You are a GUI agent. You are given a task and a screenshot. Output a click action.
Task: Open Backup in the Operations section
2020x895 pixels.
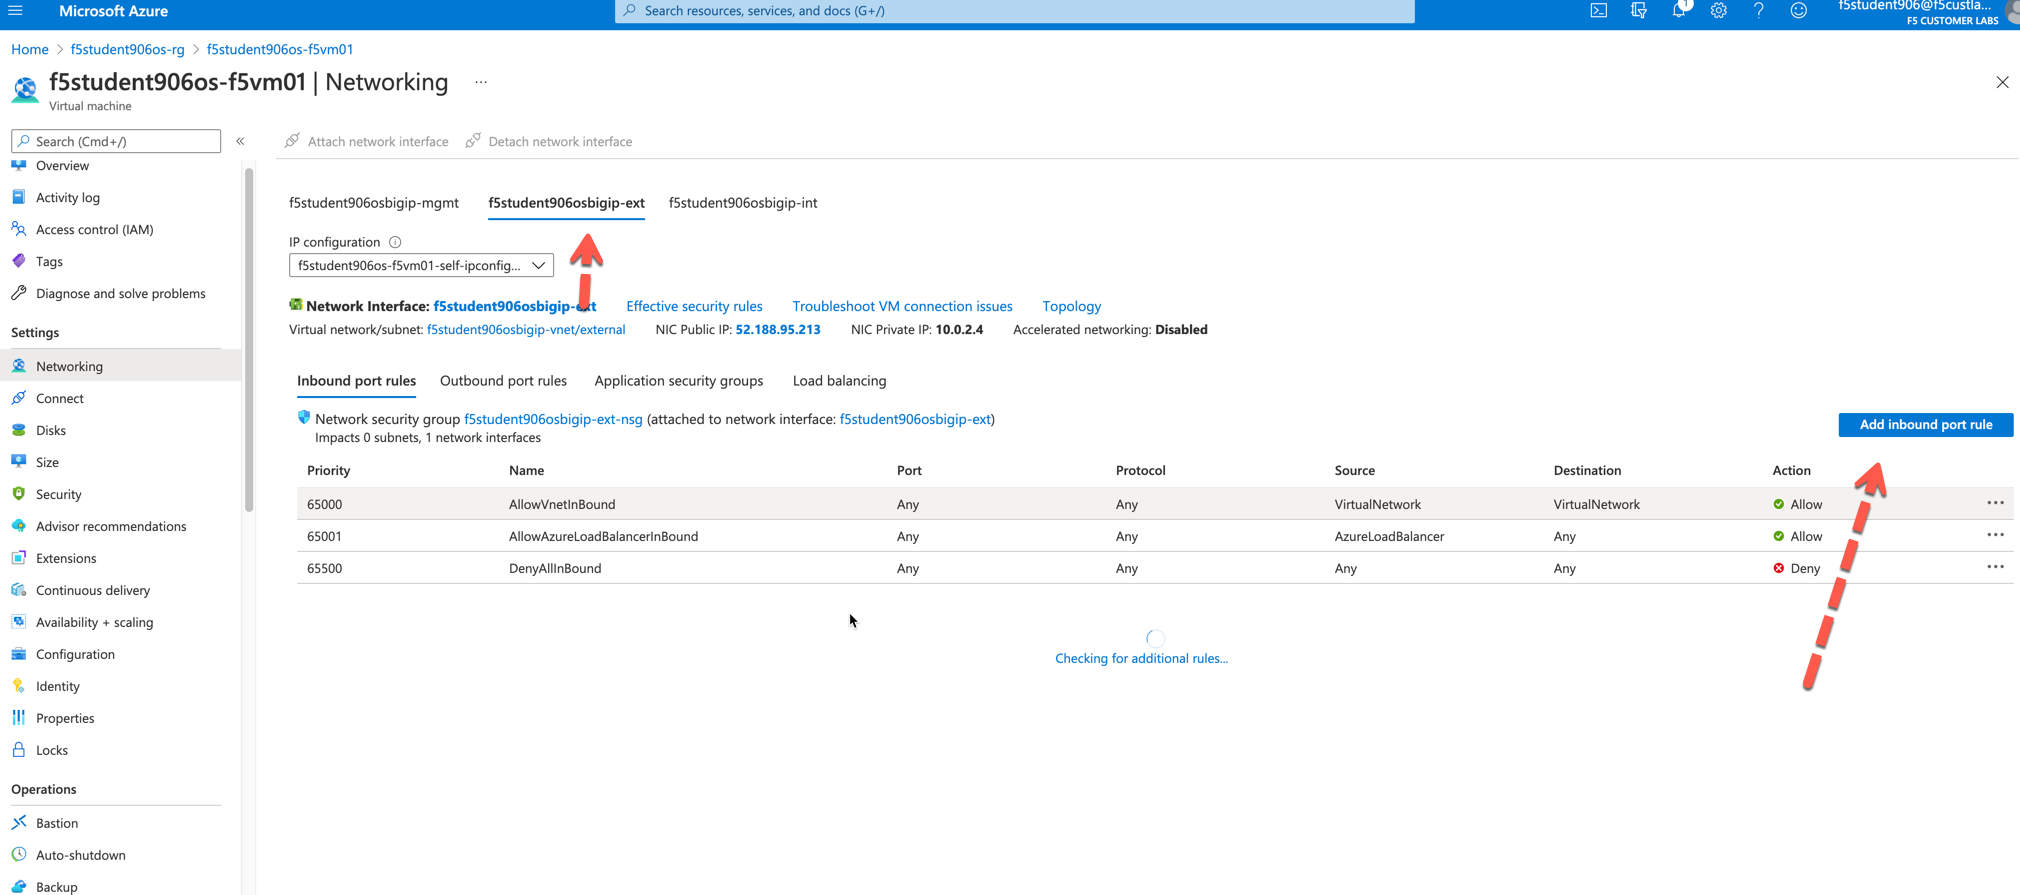pos(56,887)
